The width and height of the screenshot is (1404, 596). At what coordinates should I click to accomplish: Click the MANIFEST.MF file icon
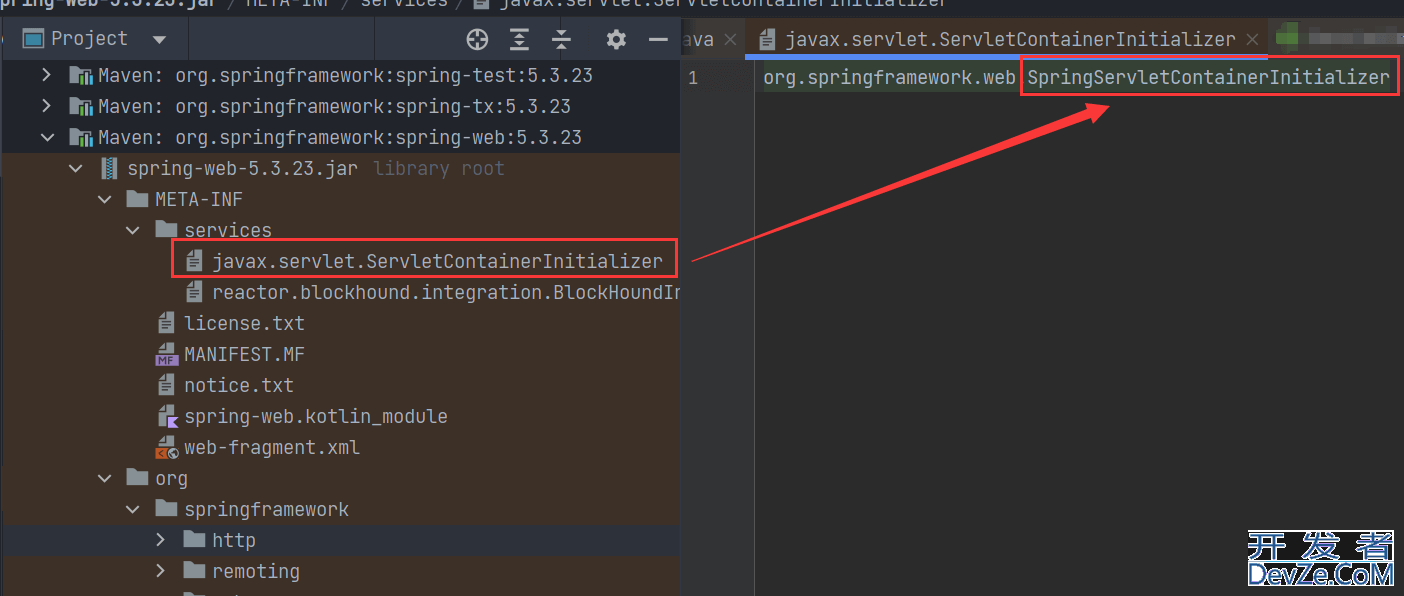166,354
